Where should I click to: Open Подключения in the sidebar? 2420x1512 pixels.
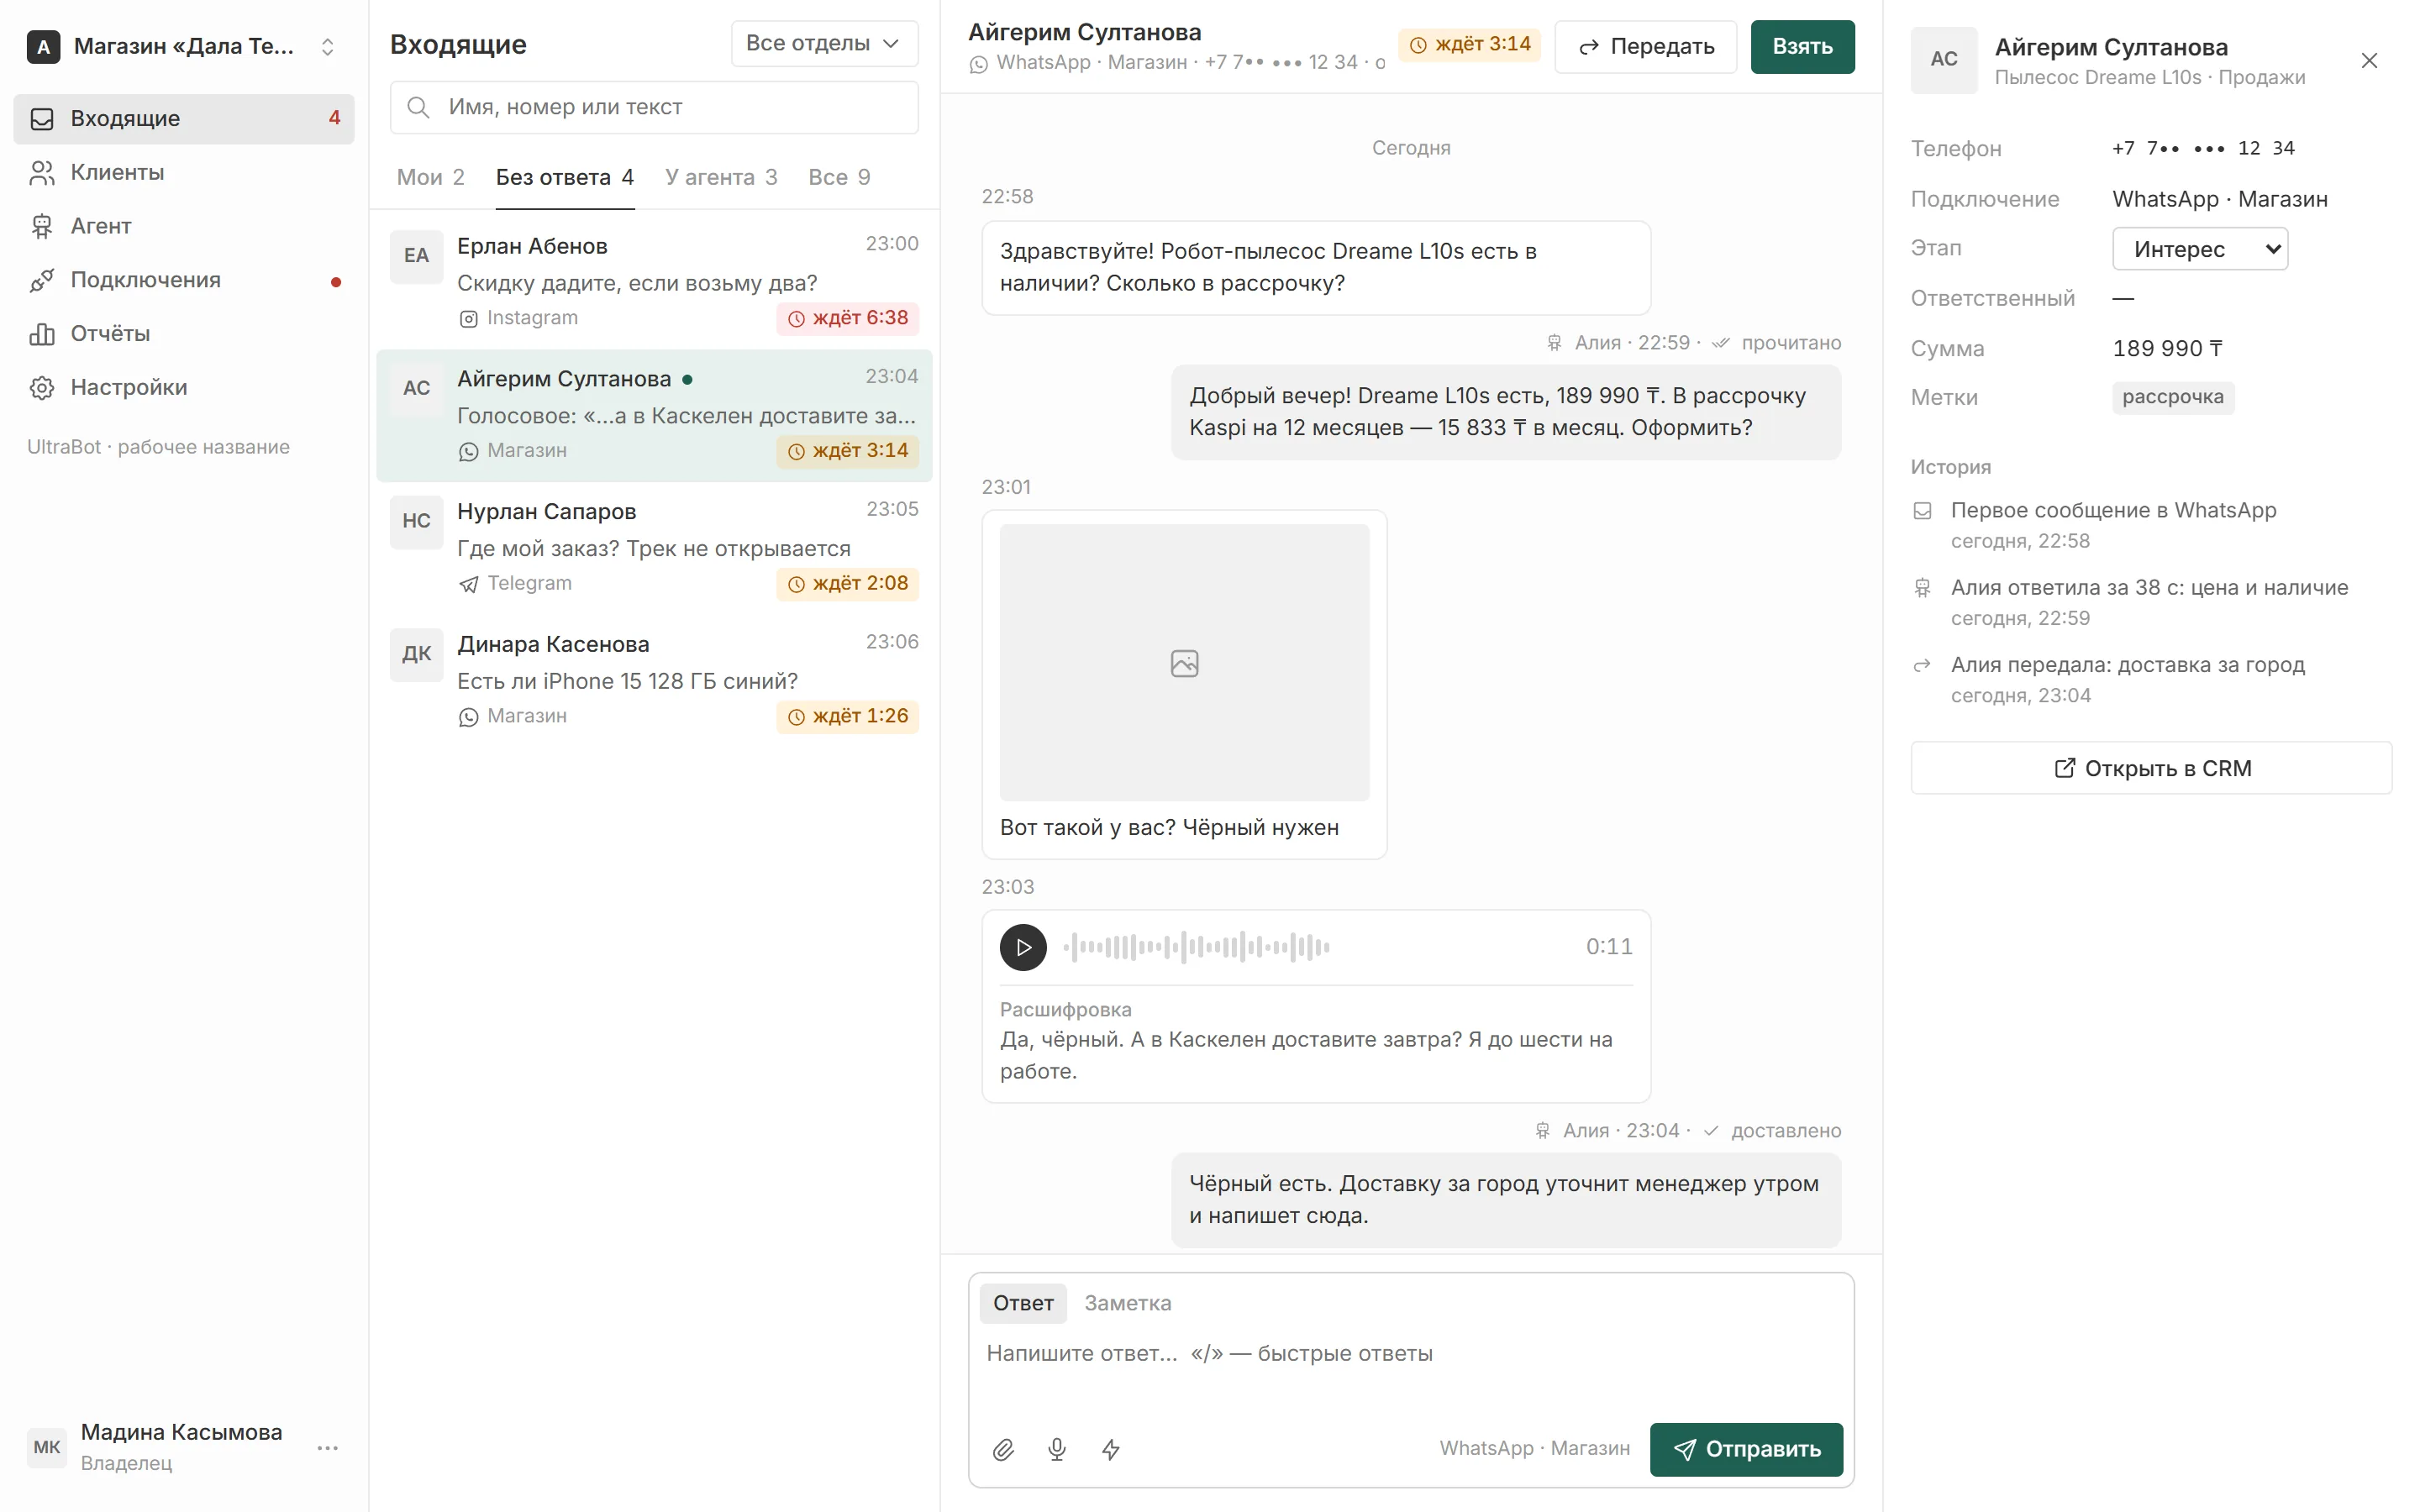tap(184, 280)
